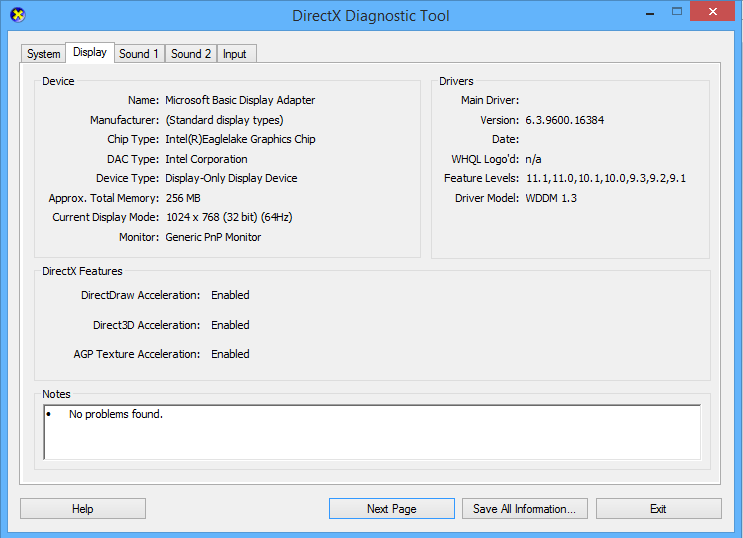Click the Exit button
The image size is (743, 538).
659,509
